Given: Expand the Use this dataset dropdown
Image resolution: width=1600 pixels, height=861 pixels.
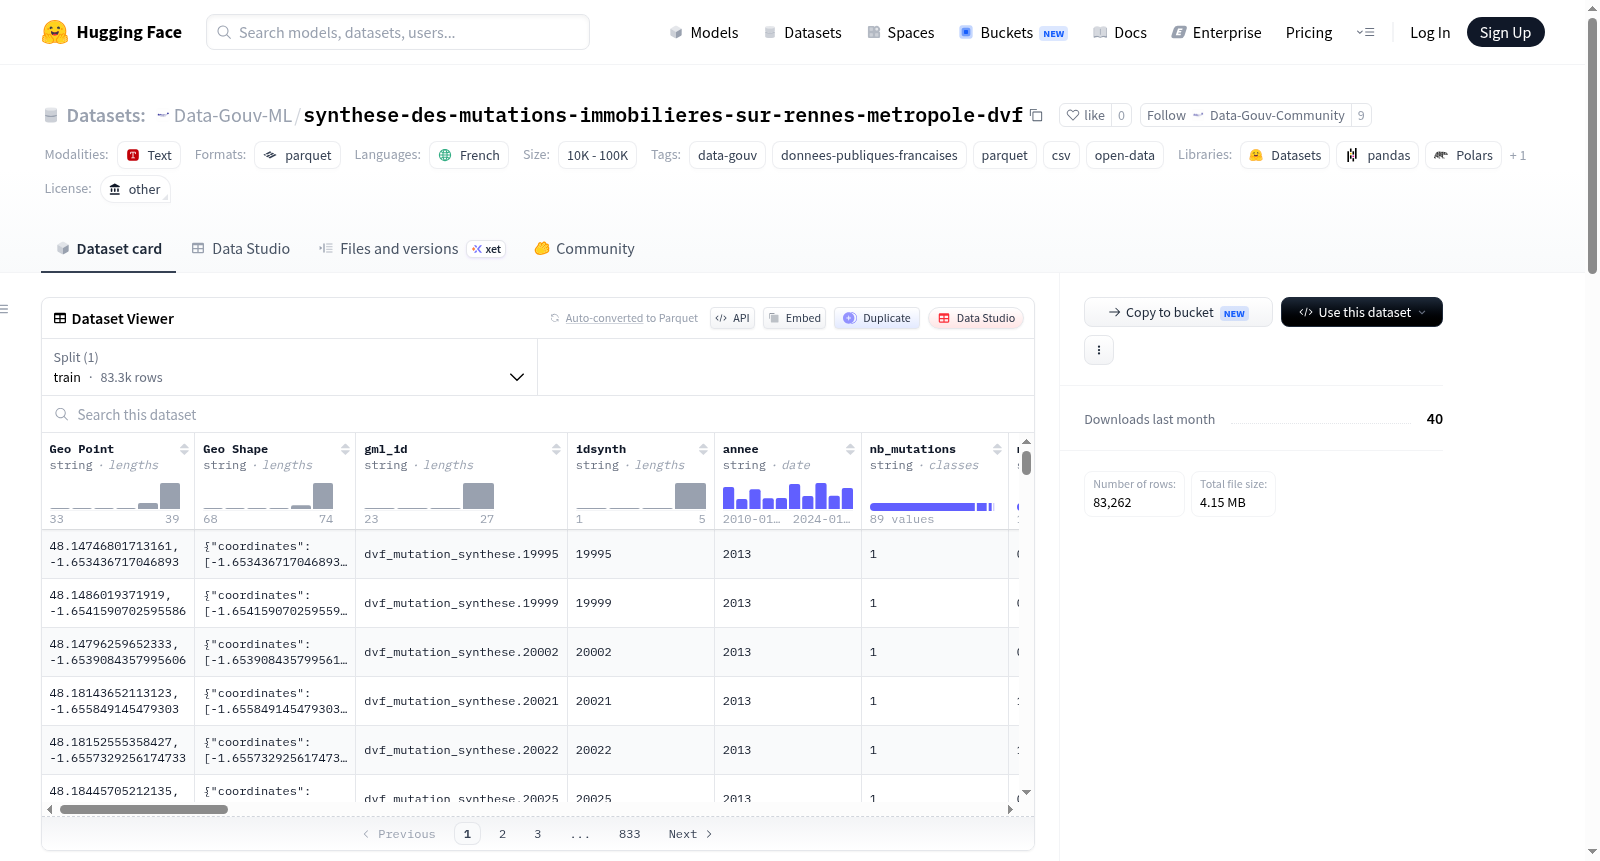Looking at the screenshot, I should [1361, 312].
